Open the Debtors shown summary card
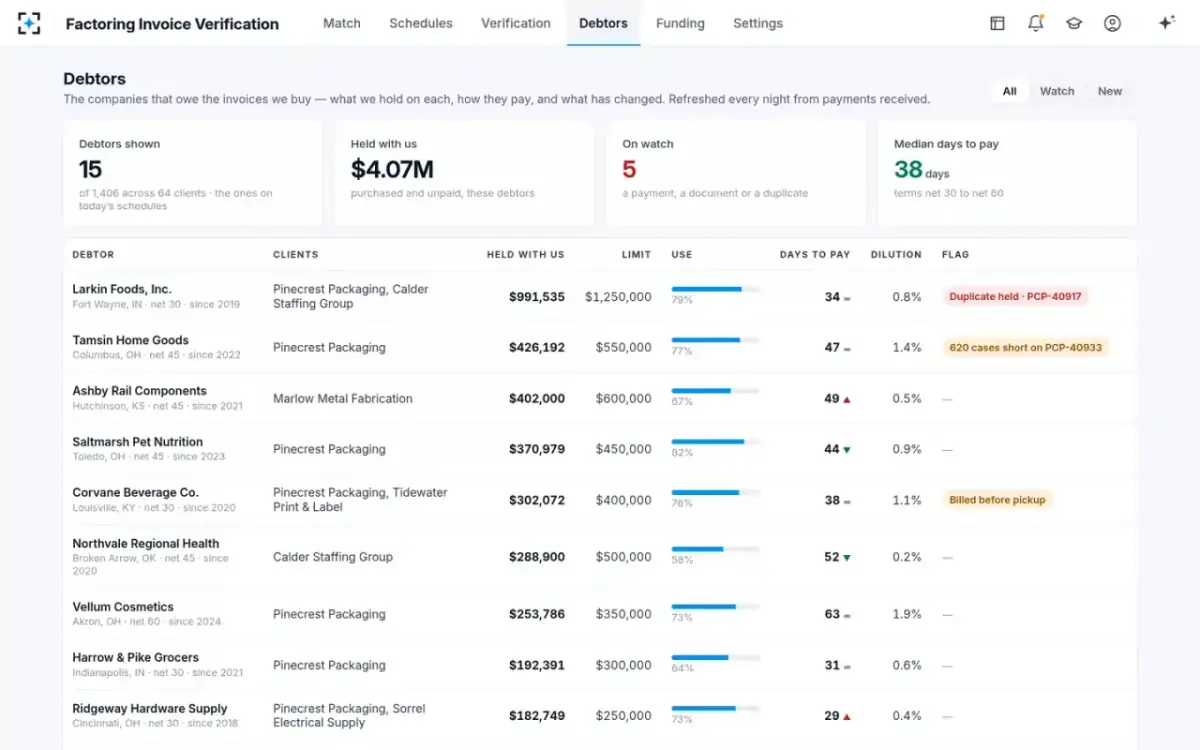This screenshot has height=750, width=1200. (193, 174)
